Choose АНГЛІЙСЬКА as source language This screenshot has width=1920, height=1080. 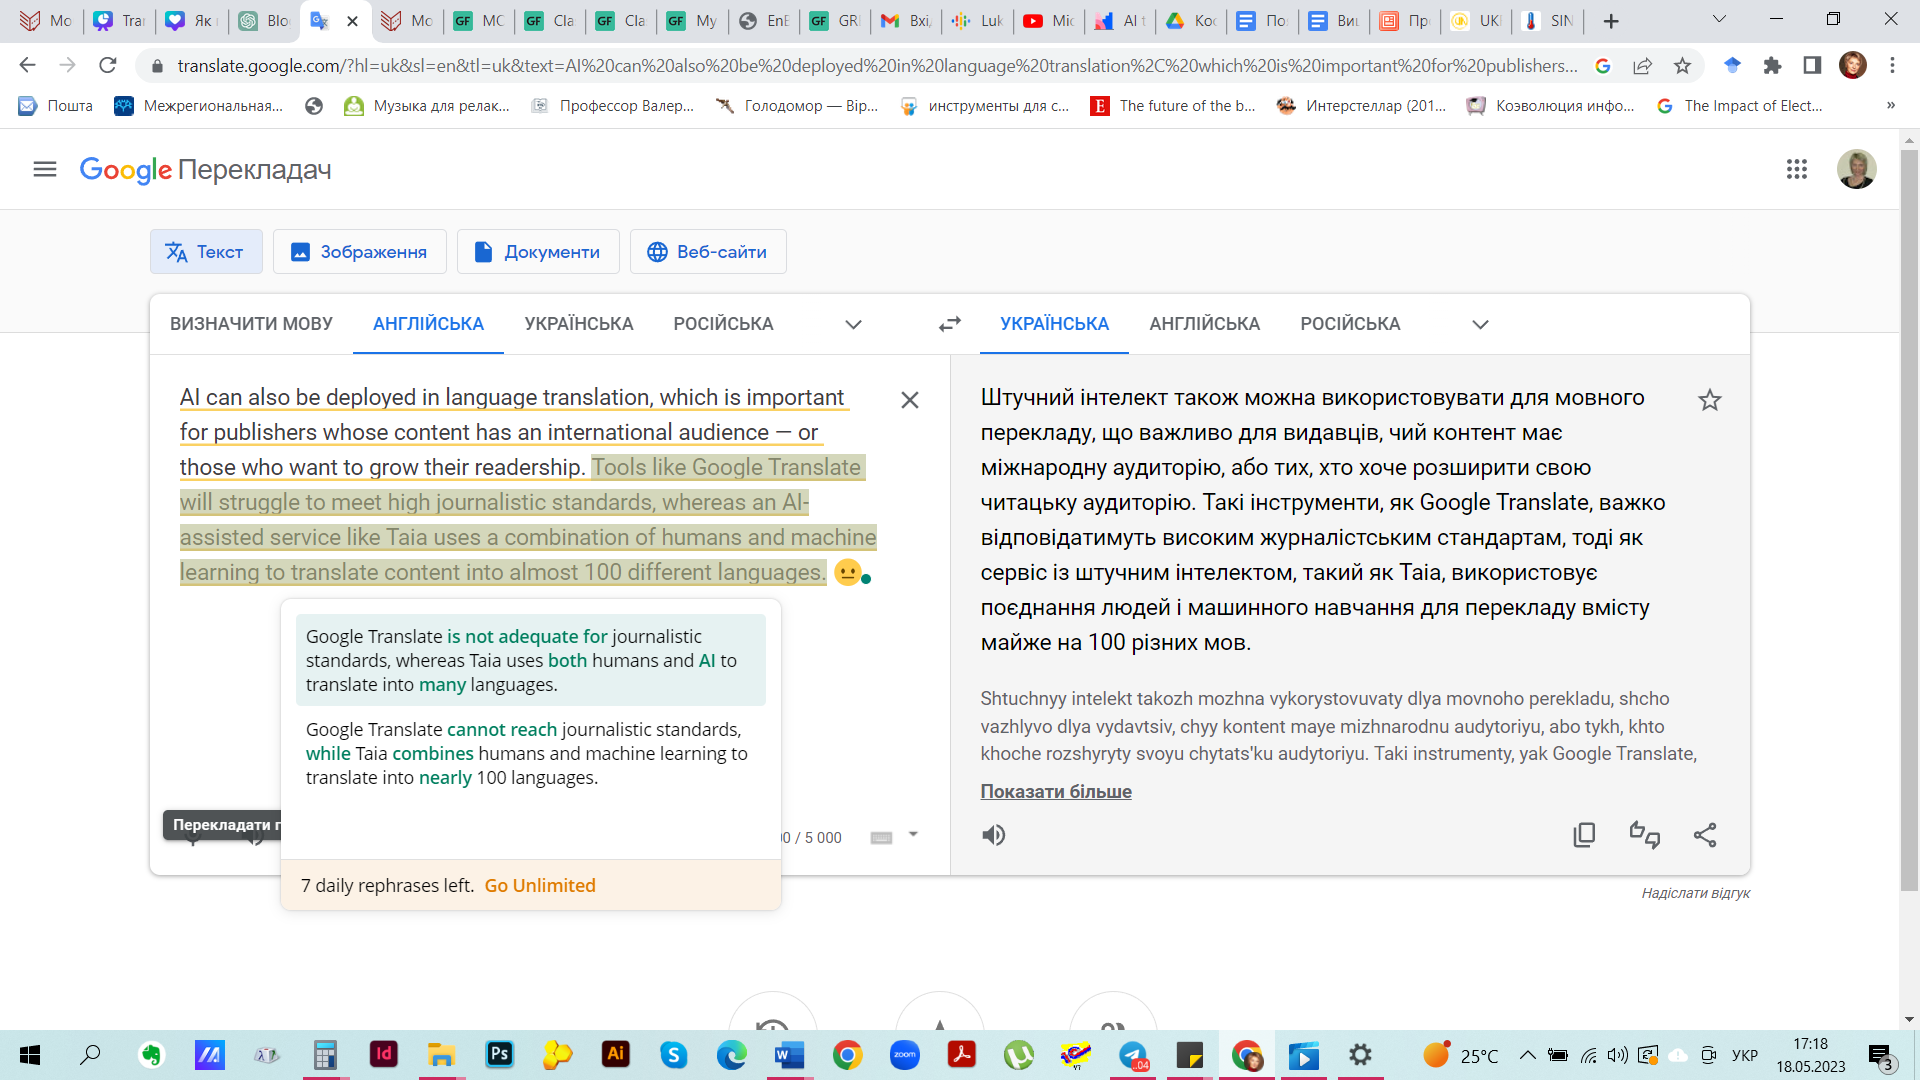(x=428, y=324)
